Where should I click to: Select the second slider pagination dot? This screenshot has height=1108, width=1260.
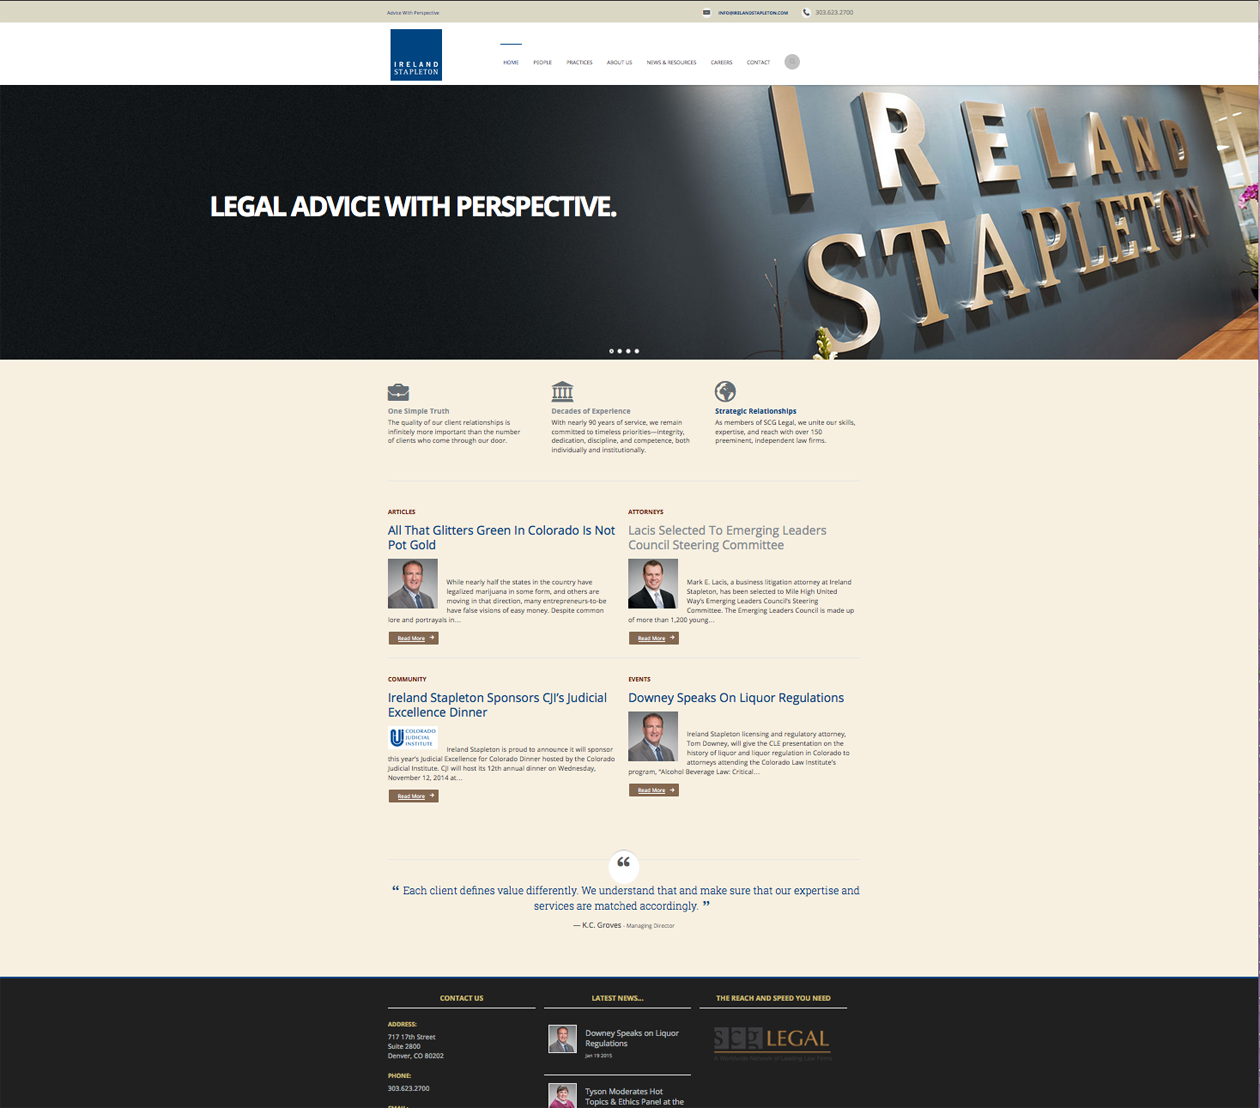click(620, 351)
